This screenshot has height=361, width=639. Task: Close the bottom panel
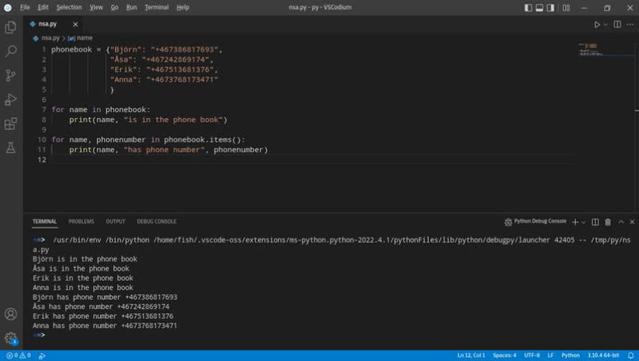(x=632, y=222)
